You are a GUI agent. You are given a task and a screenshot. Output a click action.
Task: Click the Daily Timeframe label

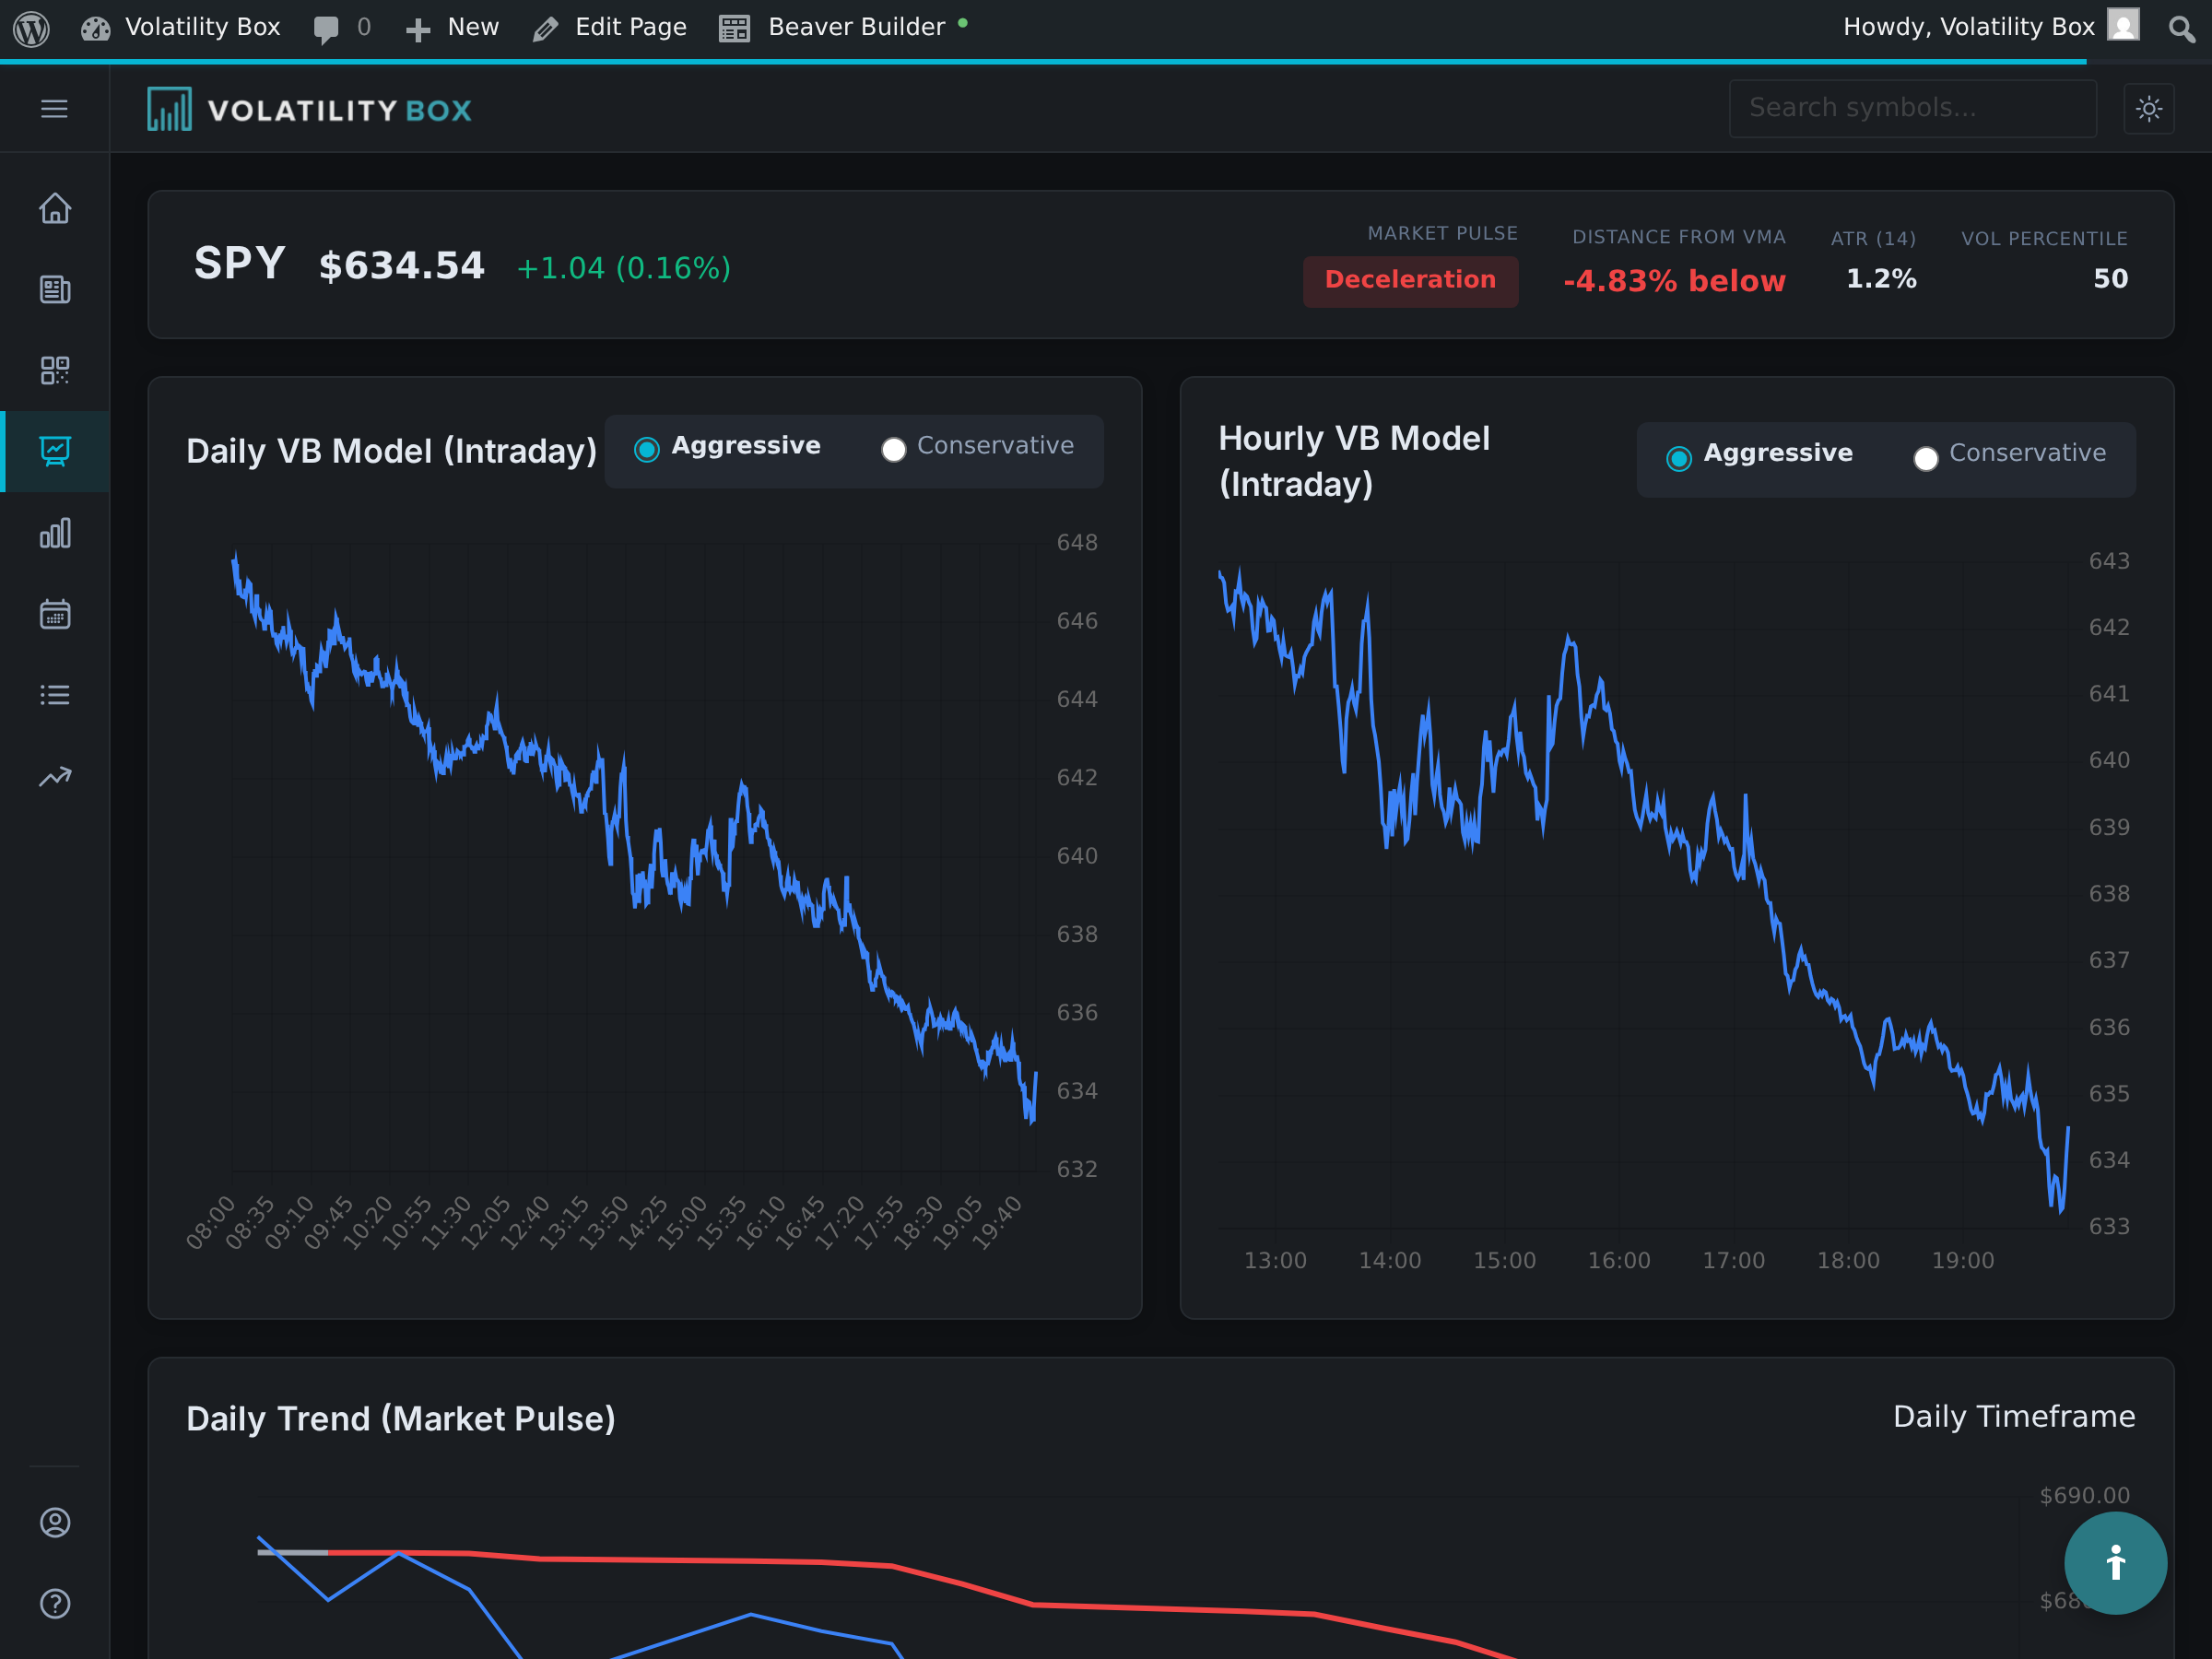(2014, 1417)
